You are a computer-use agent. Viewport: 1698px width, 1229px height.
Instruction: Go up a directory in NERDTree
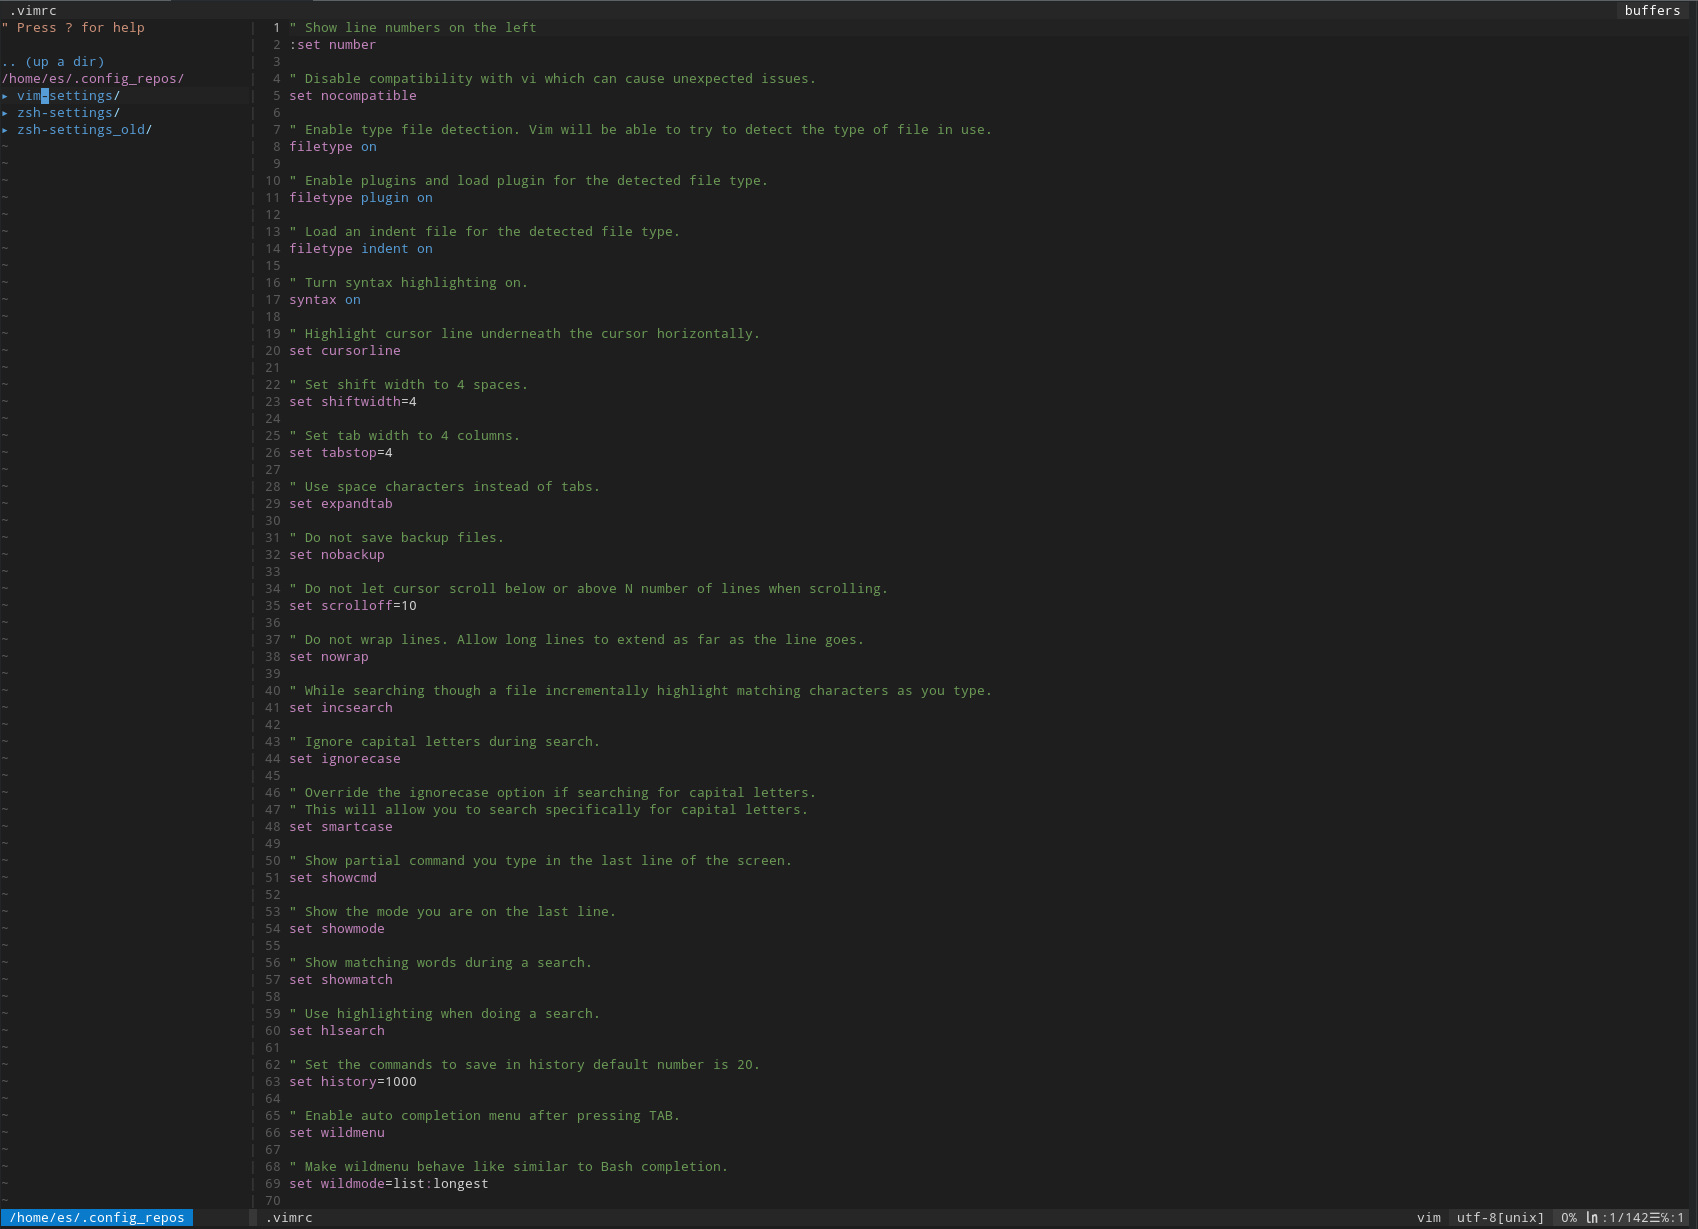[x=53, y=62]
